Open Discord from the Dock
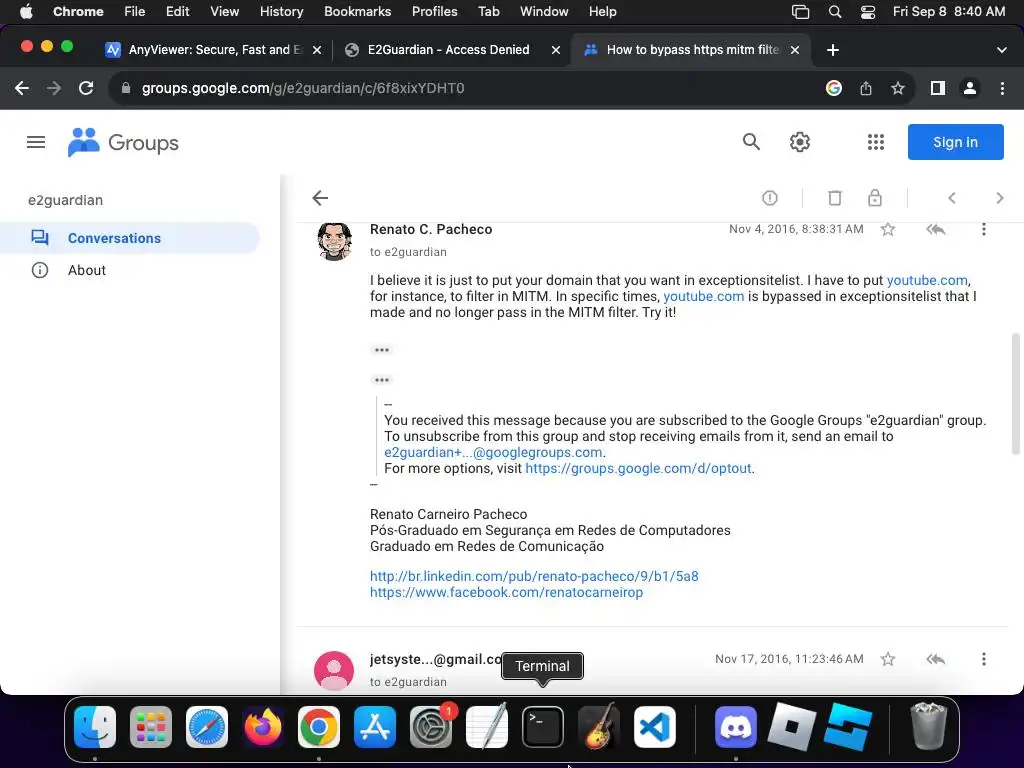This screenshot has height=768, width=1024. click(x=736, y=727)
